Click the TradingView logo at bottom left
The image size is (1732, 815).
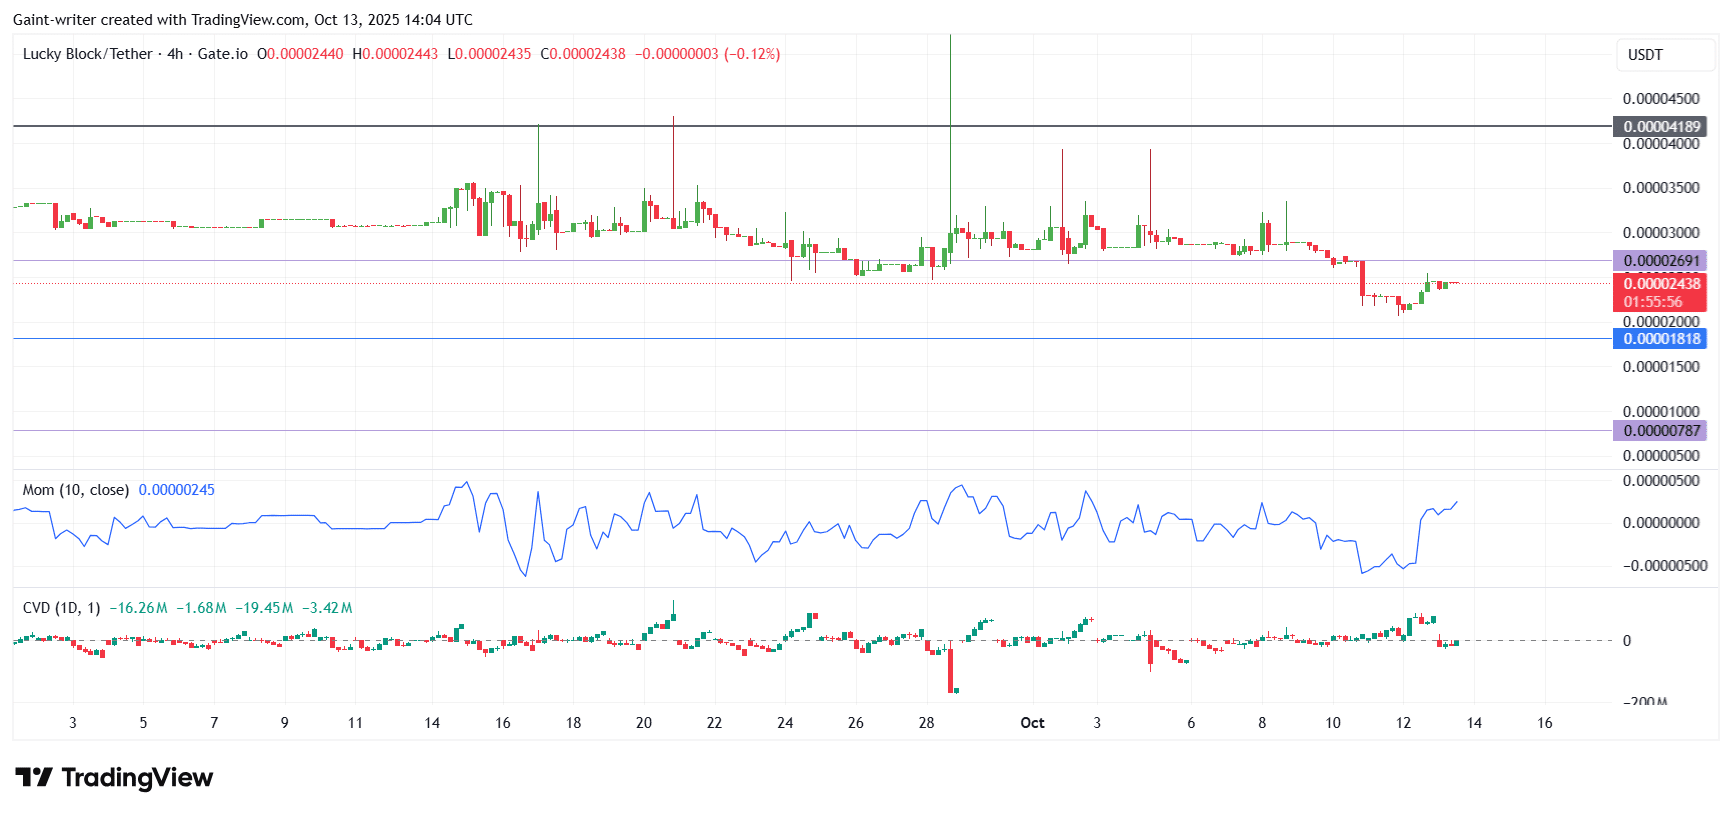114,777
